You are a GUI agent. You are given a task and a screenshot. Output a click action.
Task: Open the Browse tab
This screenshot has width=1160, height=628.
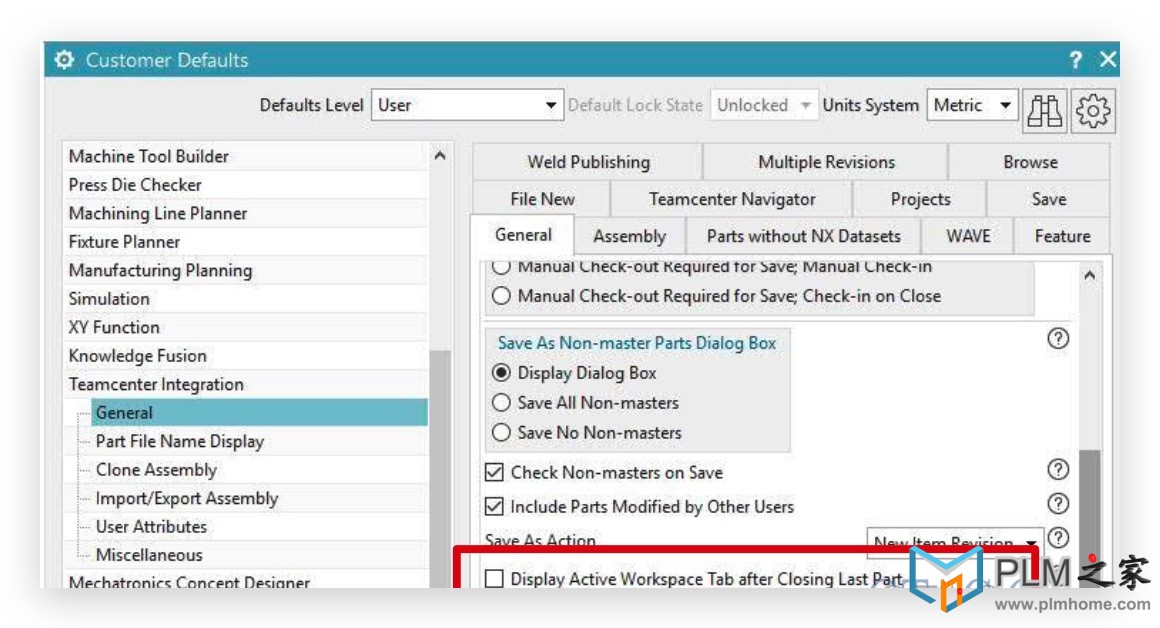click(1030, 162)
